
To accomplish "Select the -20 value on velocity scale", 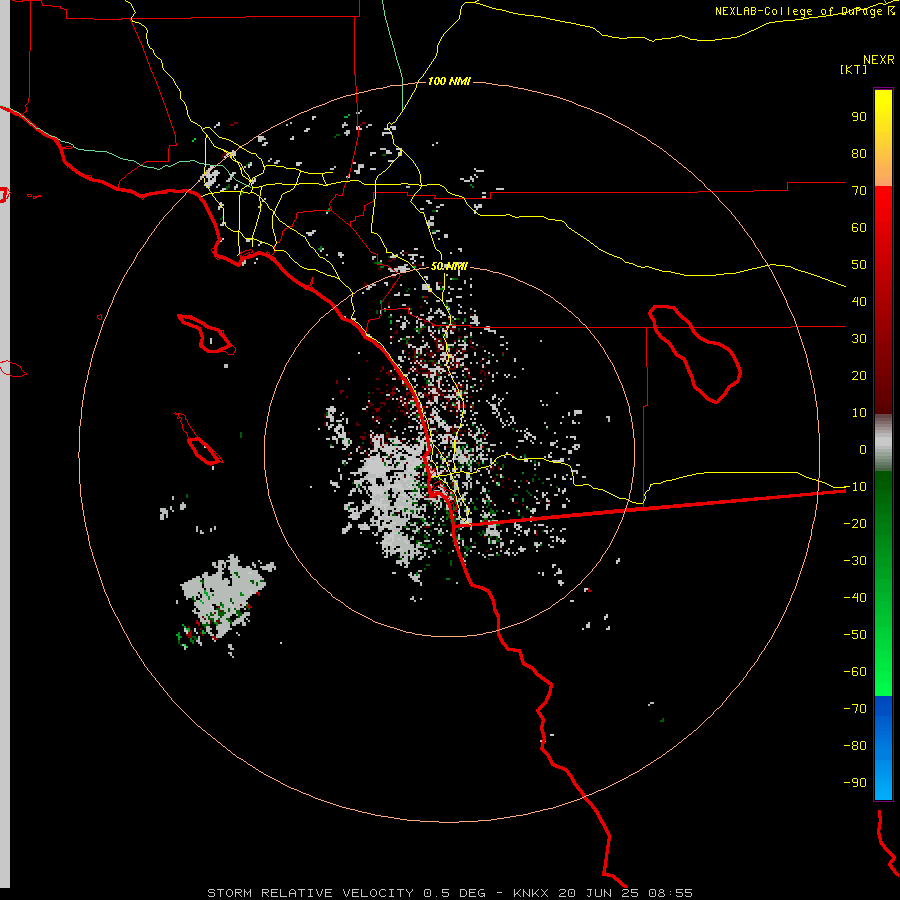I will point(855,524).
